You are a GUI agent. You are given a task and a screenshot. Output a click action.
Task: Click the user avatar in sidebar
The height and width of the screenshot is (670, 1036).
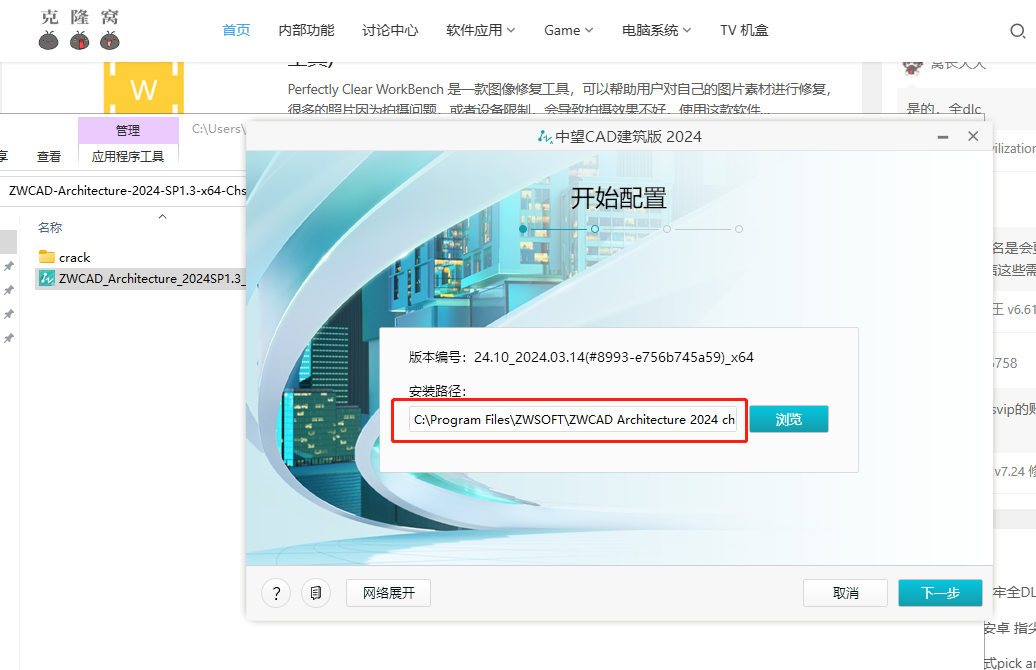(x=912, y=65)
